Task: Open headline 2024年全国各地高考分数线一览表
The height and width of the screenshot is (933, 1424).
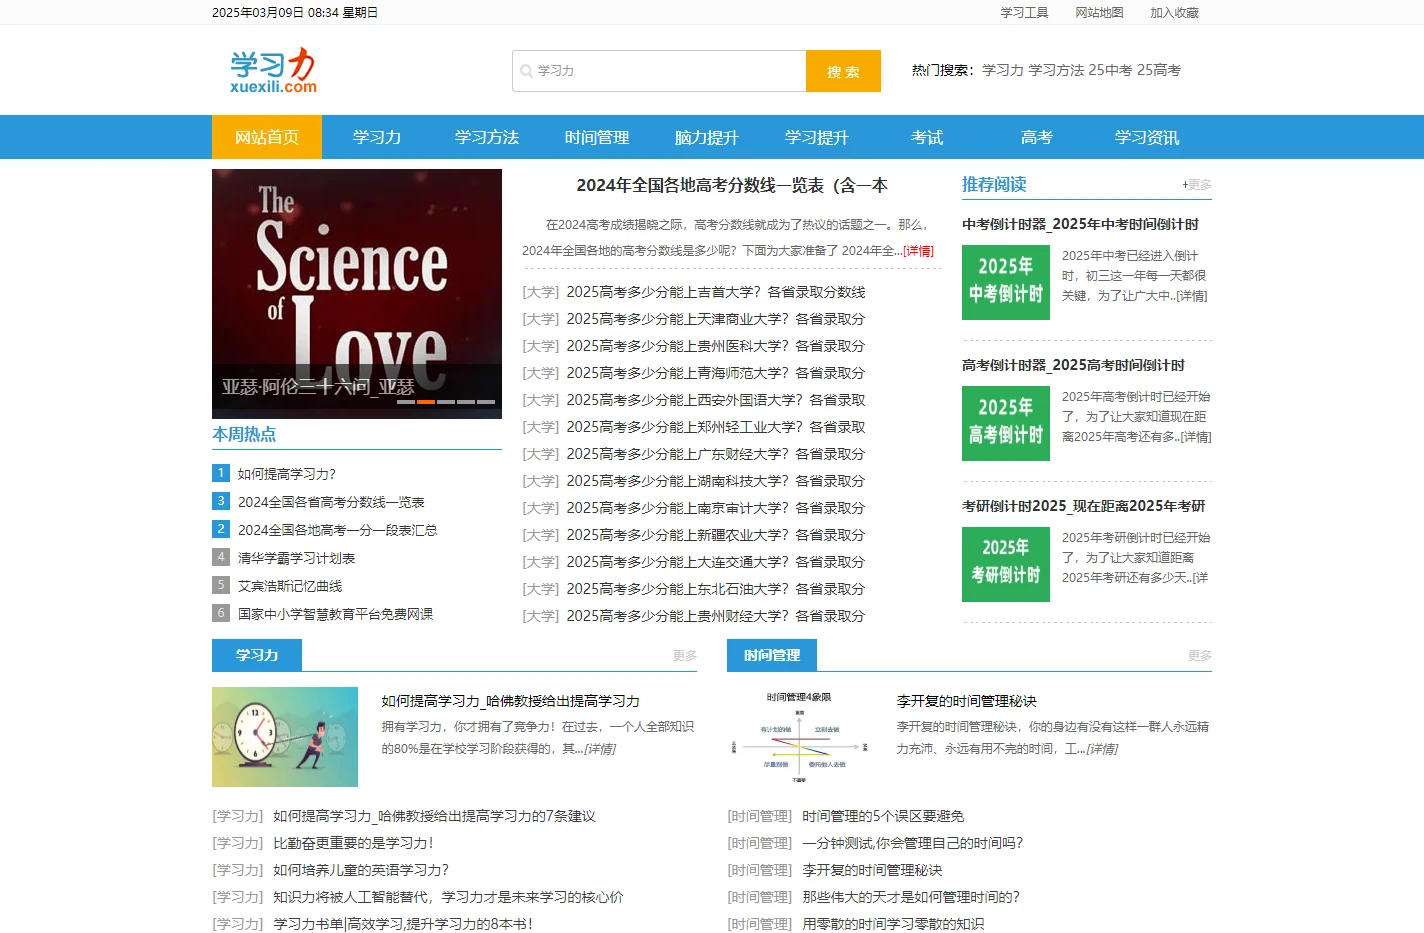Action: coord(732,185)
